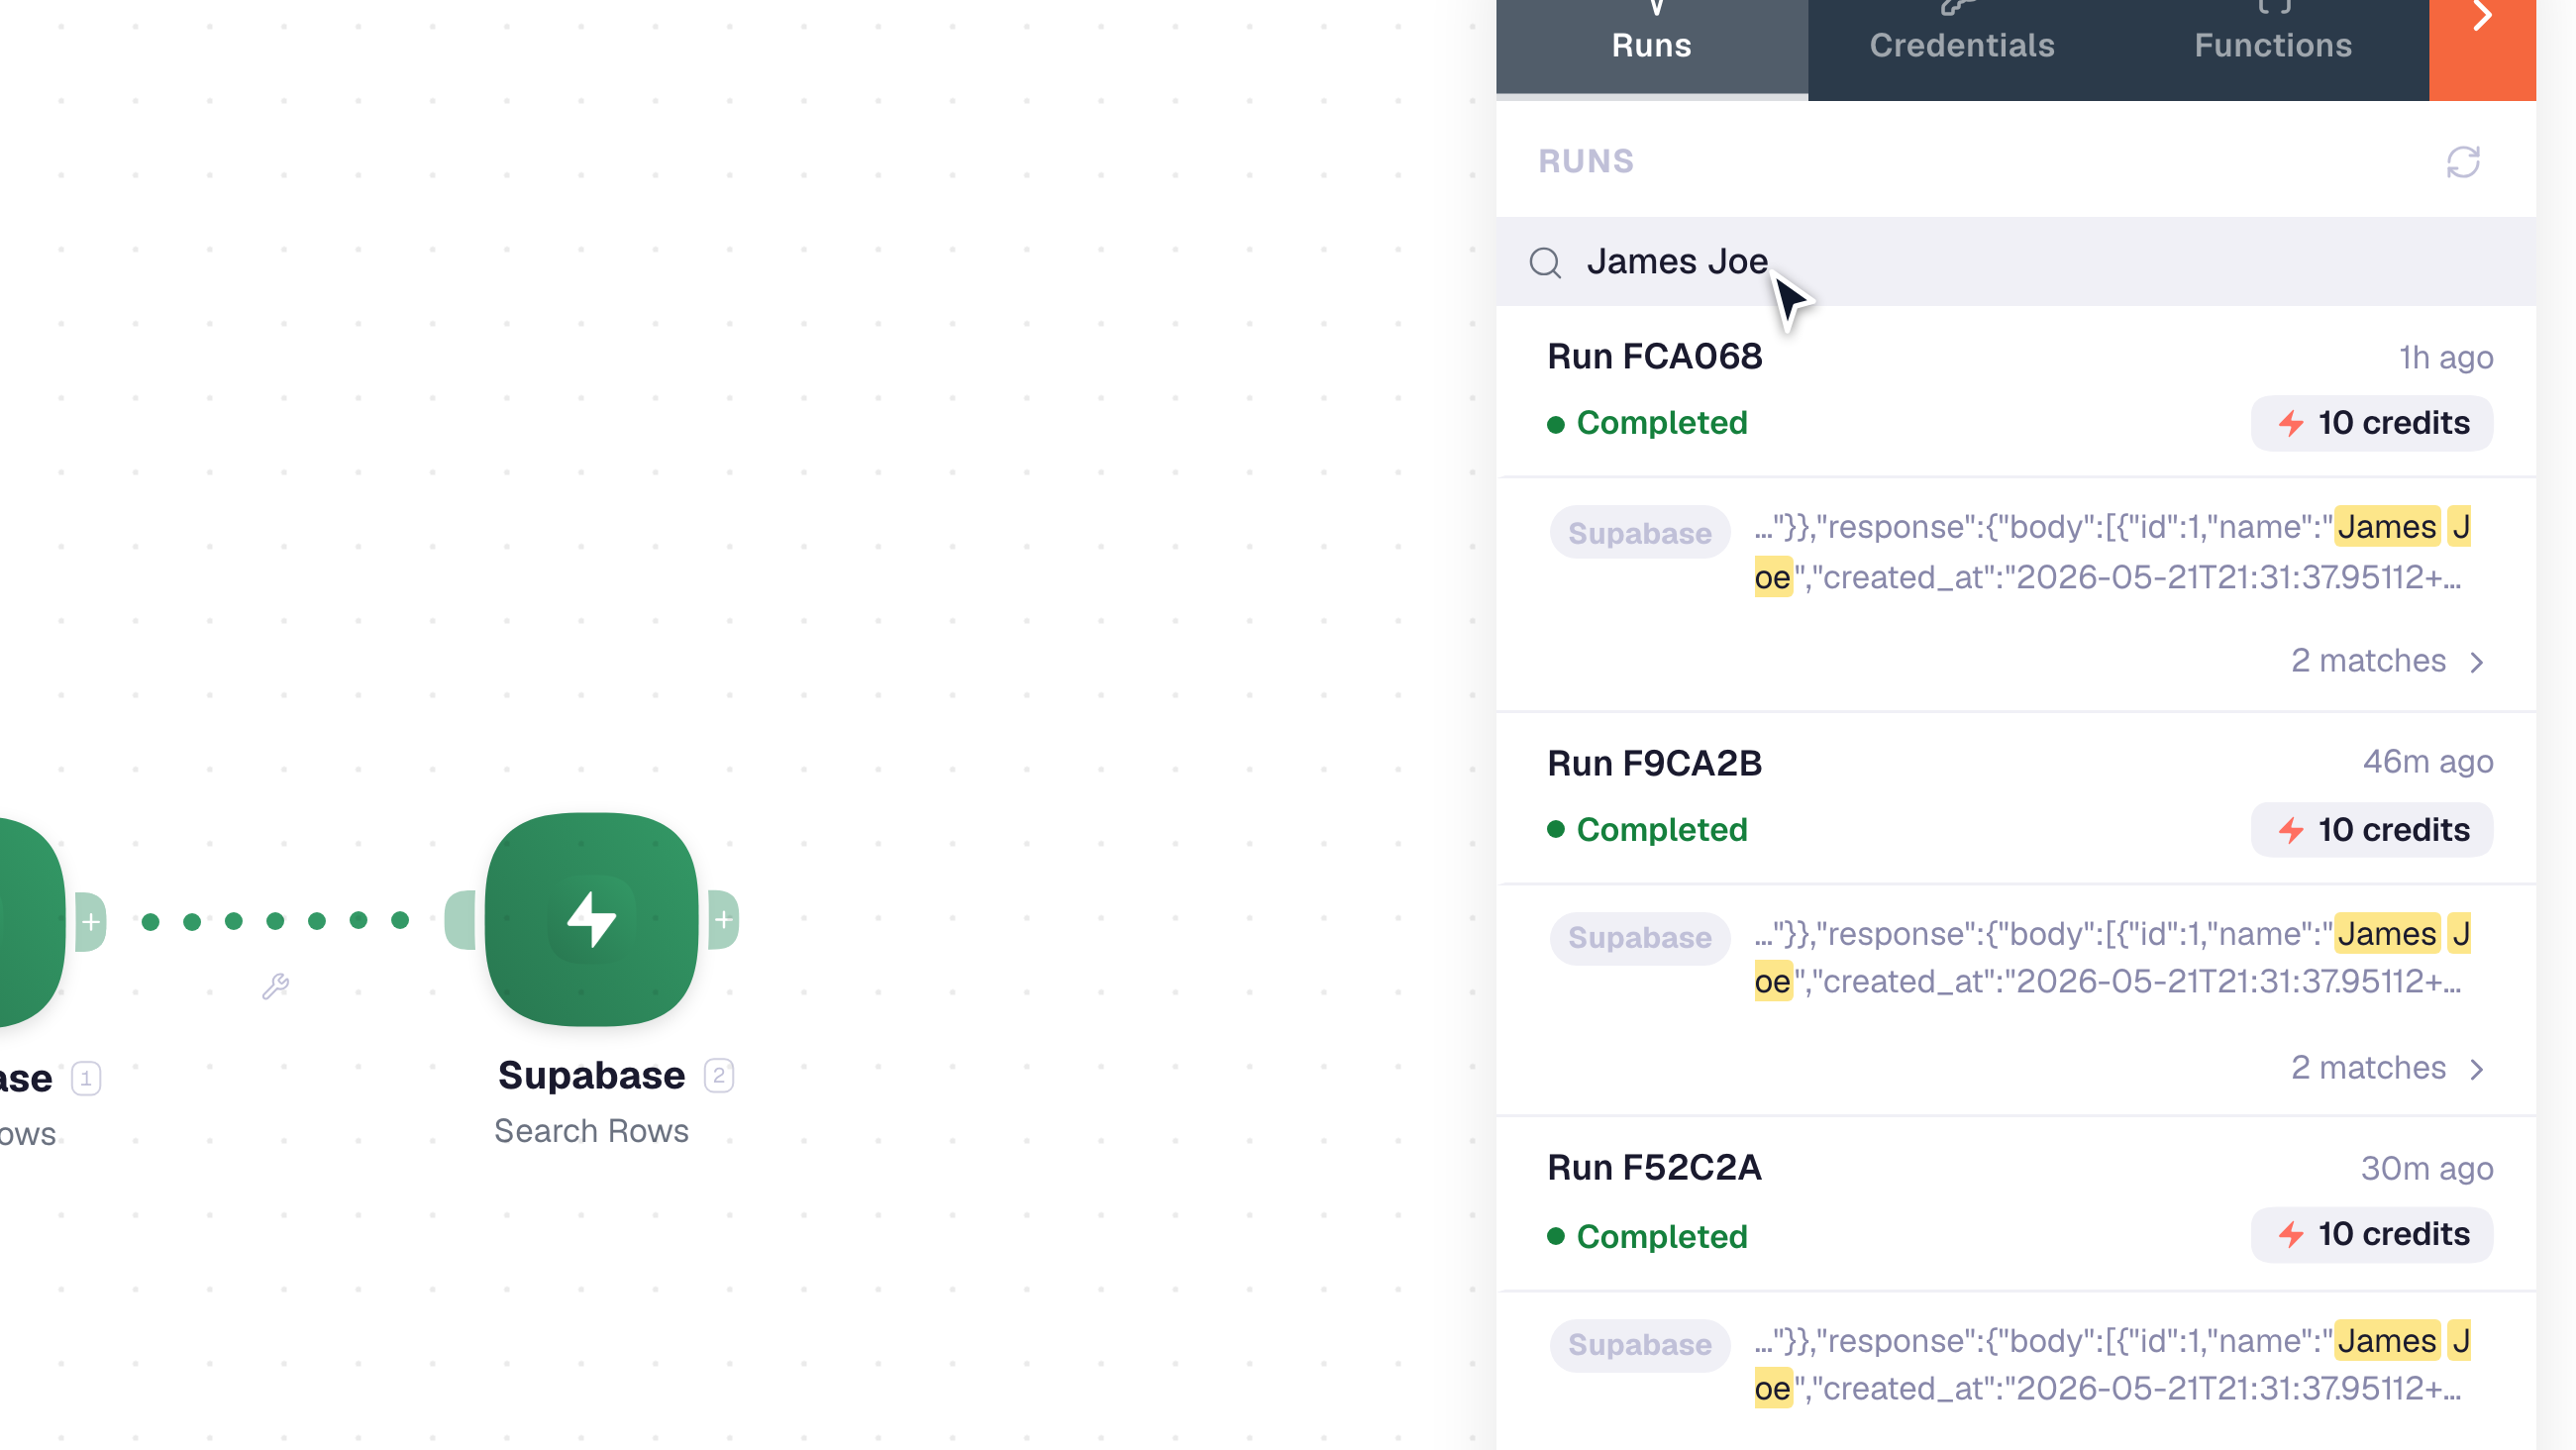
Task: Click the plus connector on the left node
Action: tap(91, 921)
